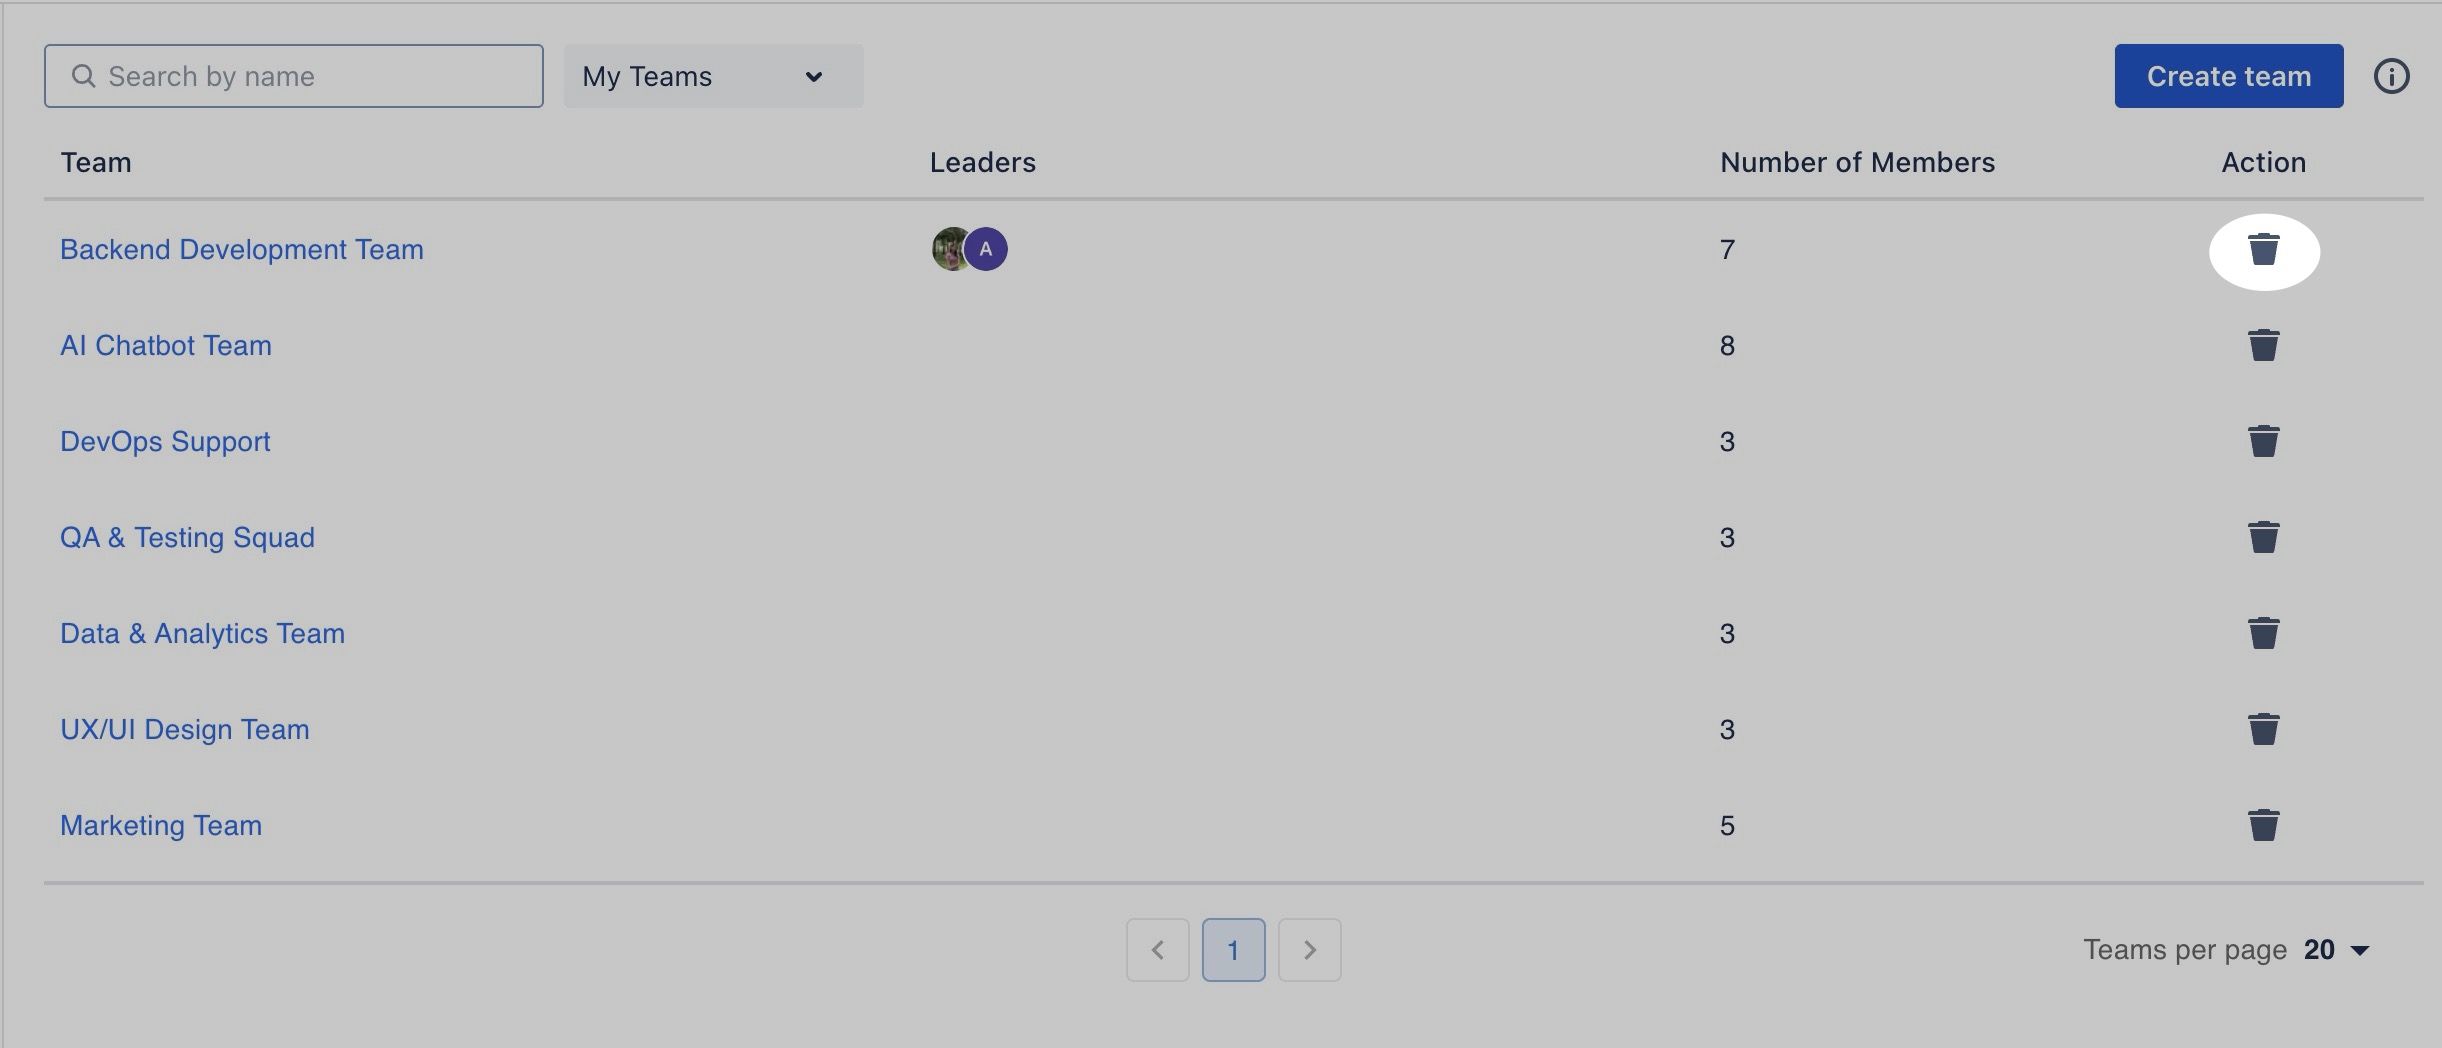Image resolution: width=2442 pixels, height=1048 pixels.
Task: Select page 1 in pagination
Action: coord(1233,950)
